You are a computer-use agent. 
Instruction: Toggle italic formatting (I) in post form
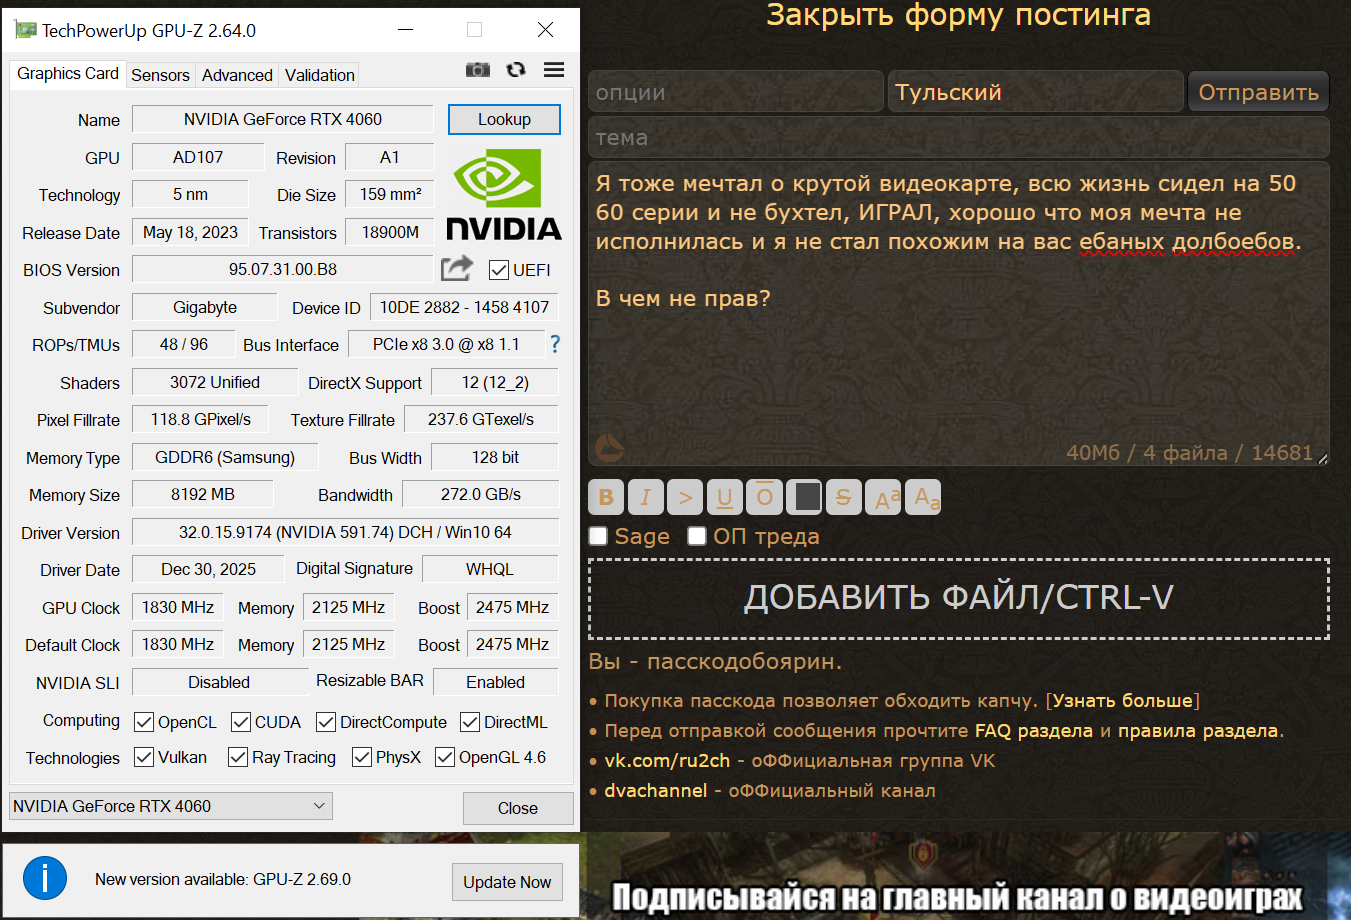point(646,497)
